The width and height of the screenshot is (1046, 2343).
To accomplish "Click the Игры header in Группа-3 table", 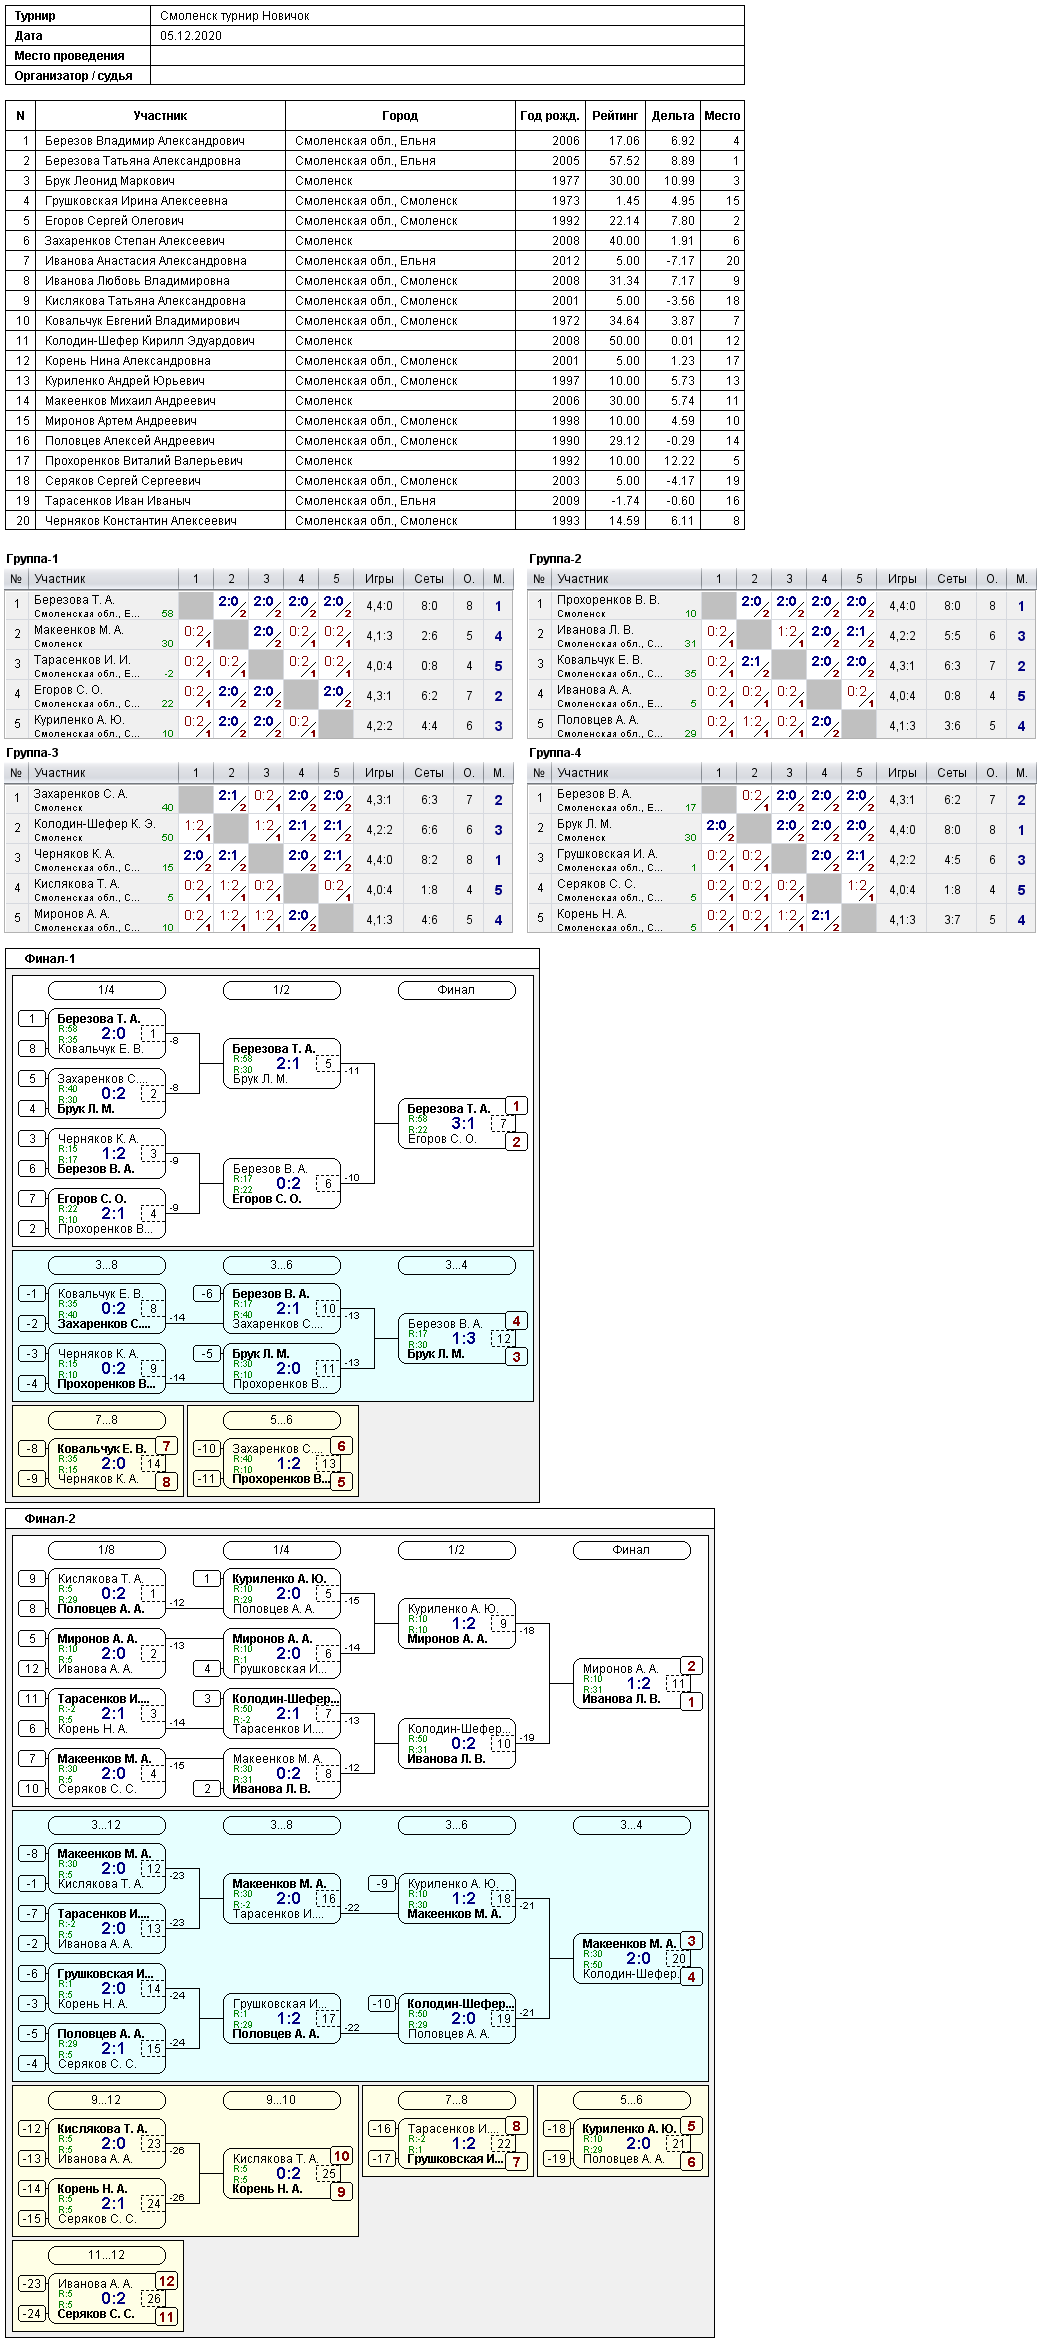I will coord(379,773).
